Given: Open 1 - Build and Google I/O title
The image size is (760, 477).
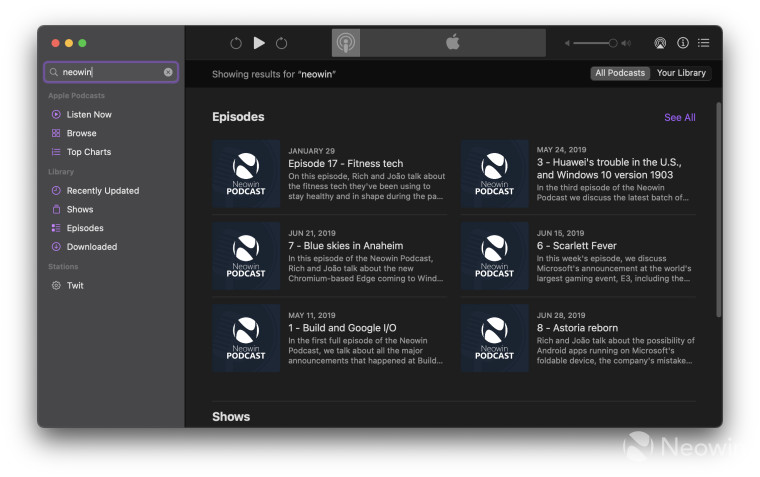Looking at the screenshot, I should (342, 328).
